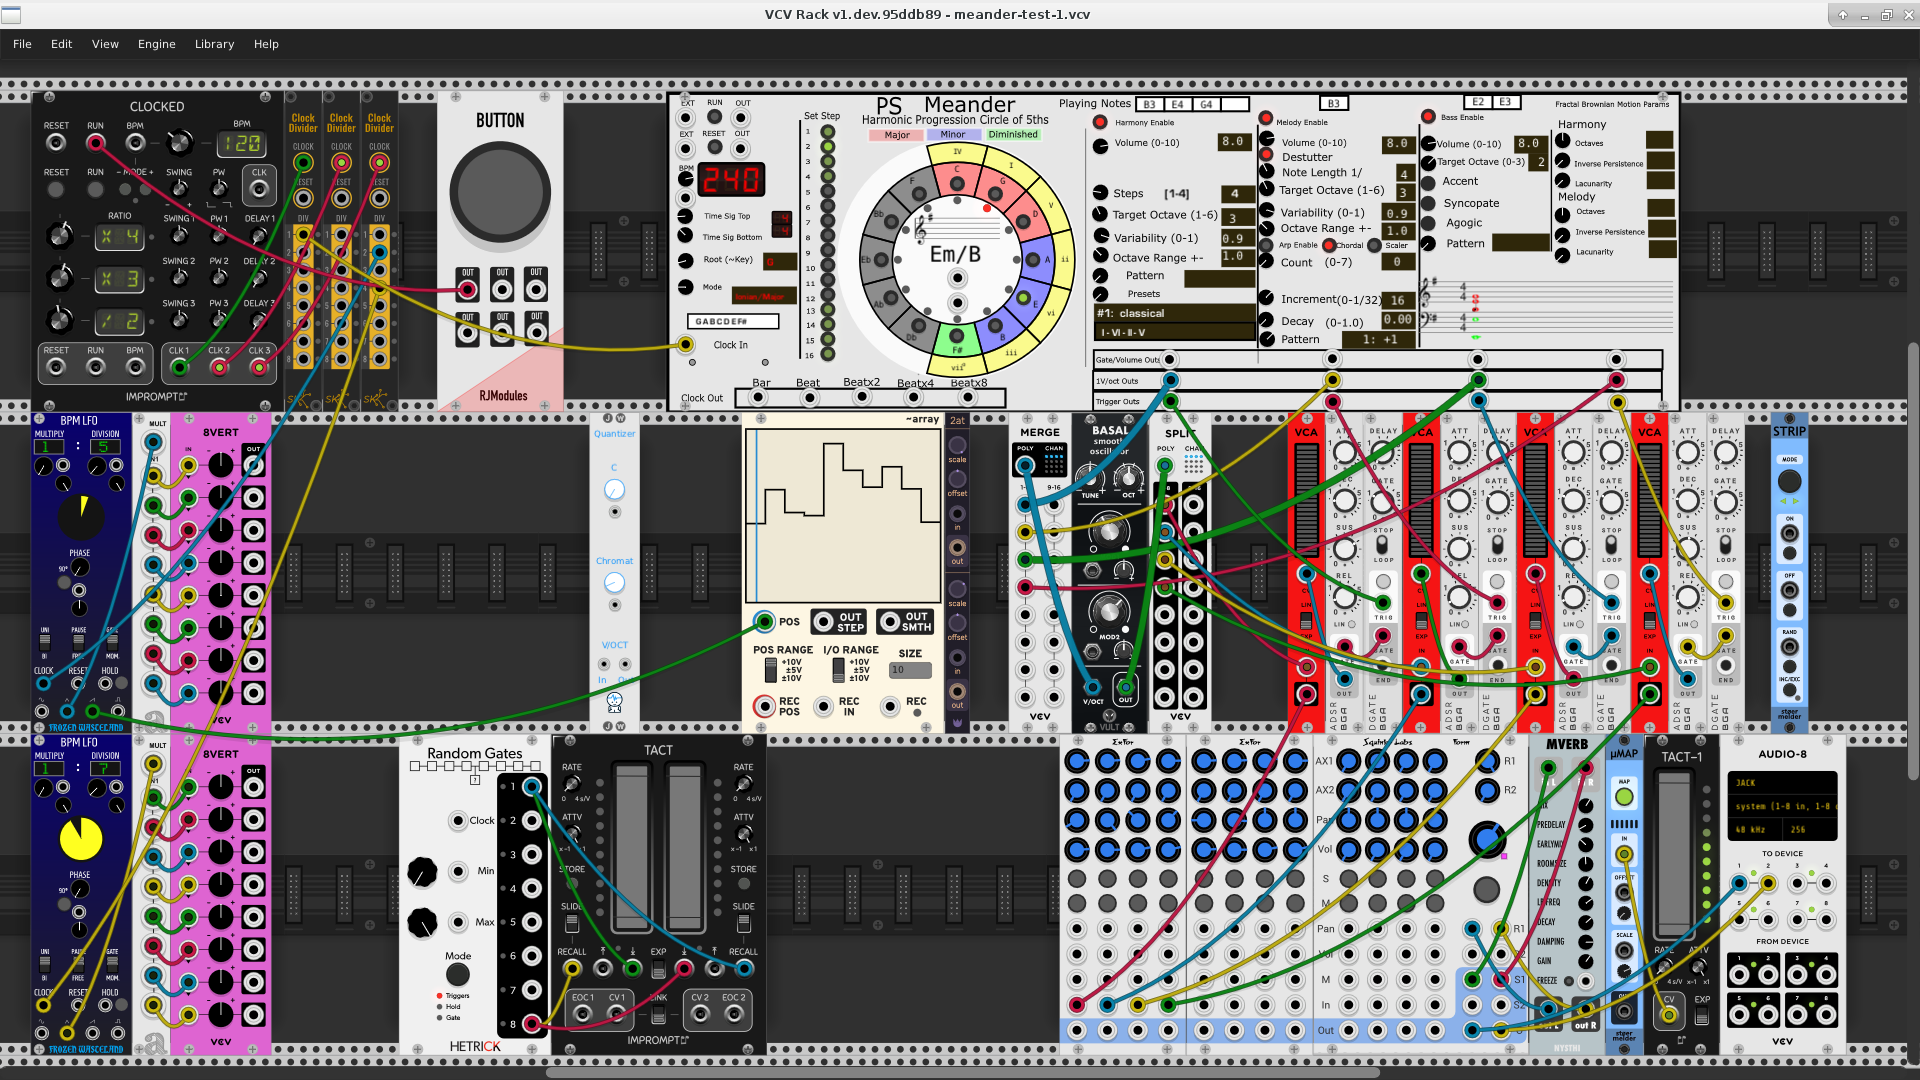Click the Meander RUN button
1920x1080 pixels.
pos(714,118)
